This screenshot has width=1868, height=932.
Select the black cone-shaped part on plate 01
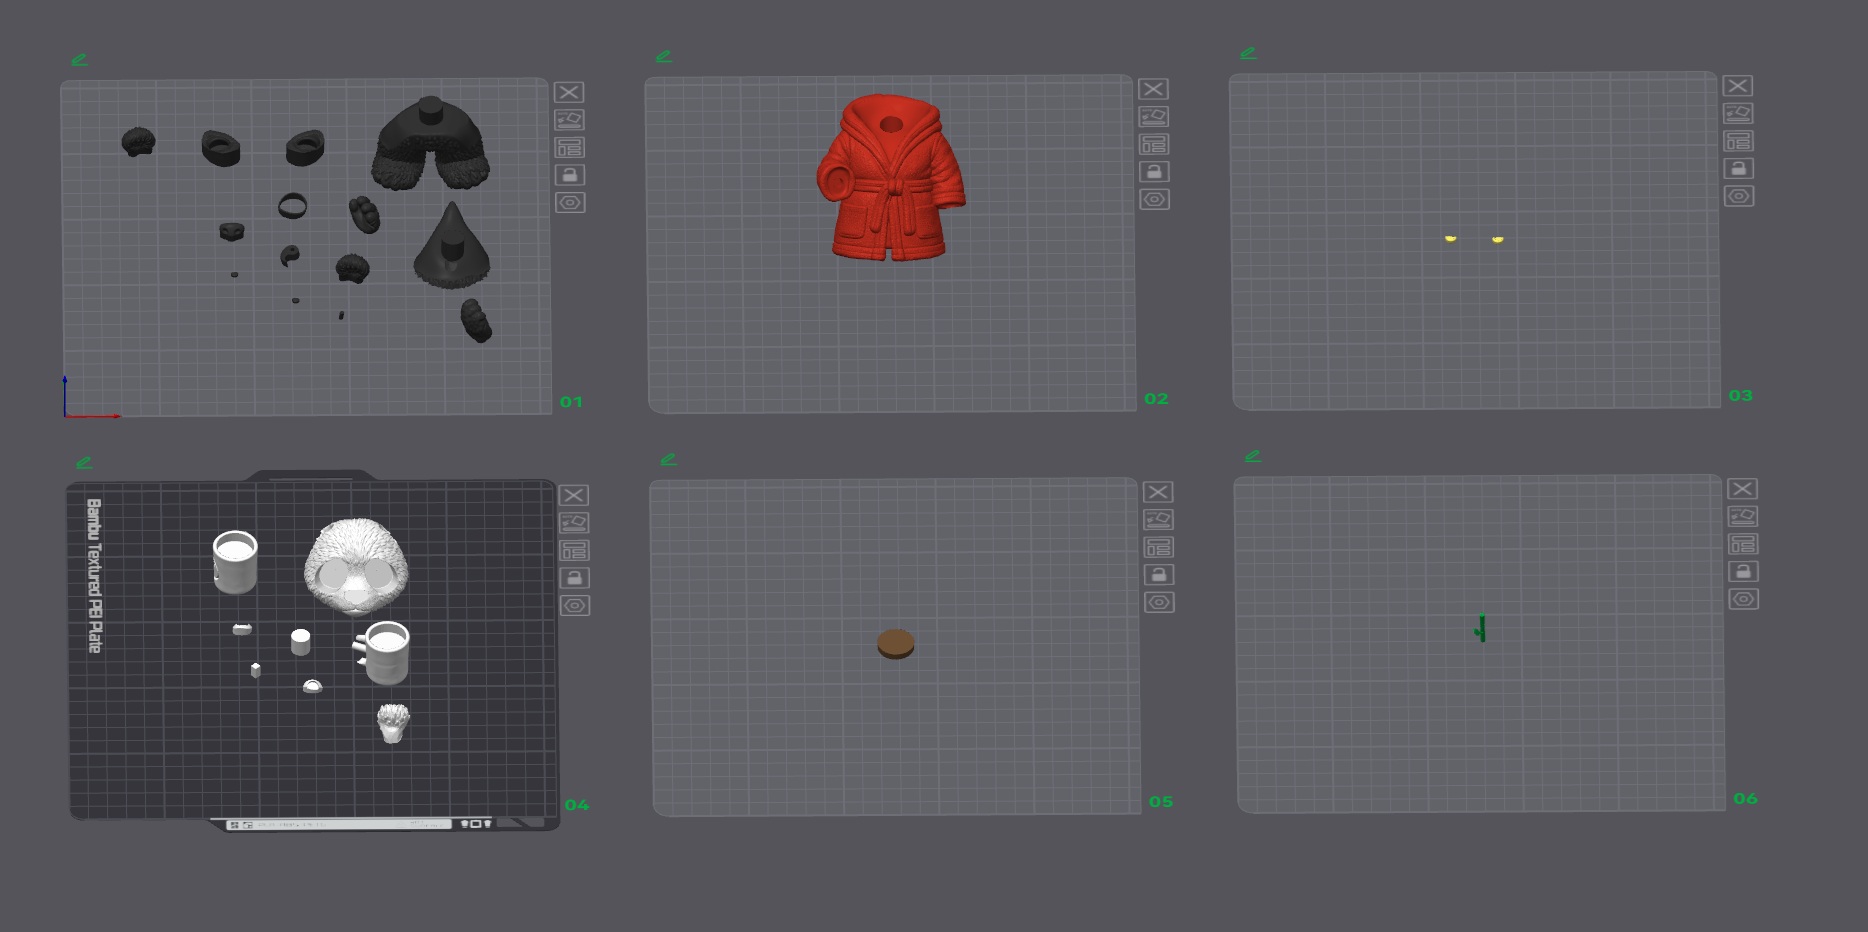[x=452, y=246]
